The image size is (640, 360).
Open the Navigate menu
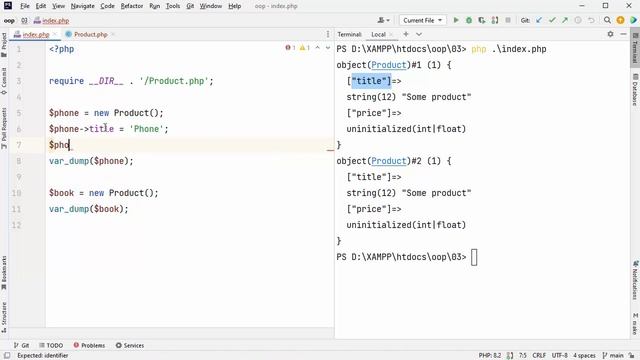point(82,6)
